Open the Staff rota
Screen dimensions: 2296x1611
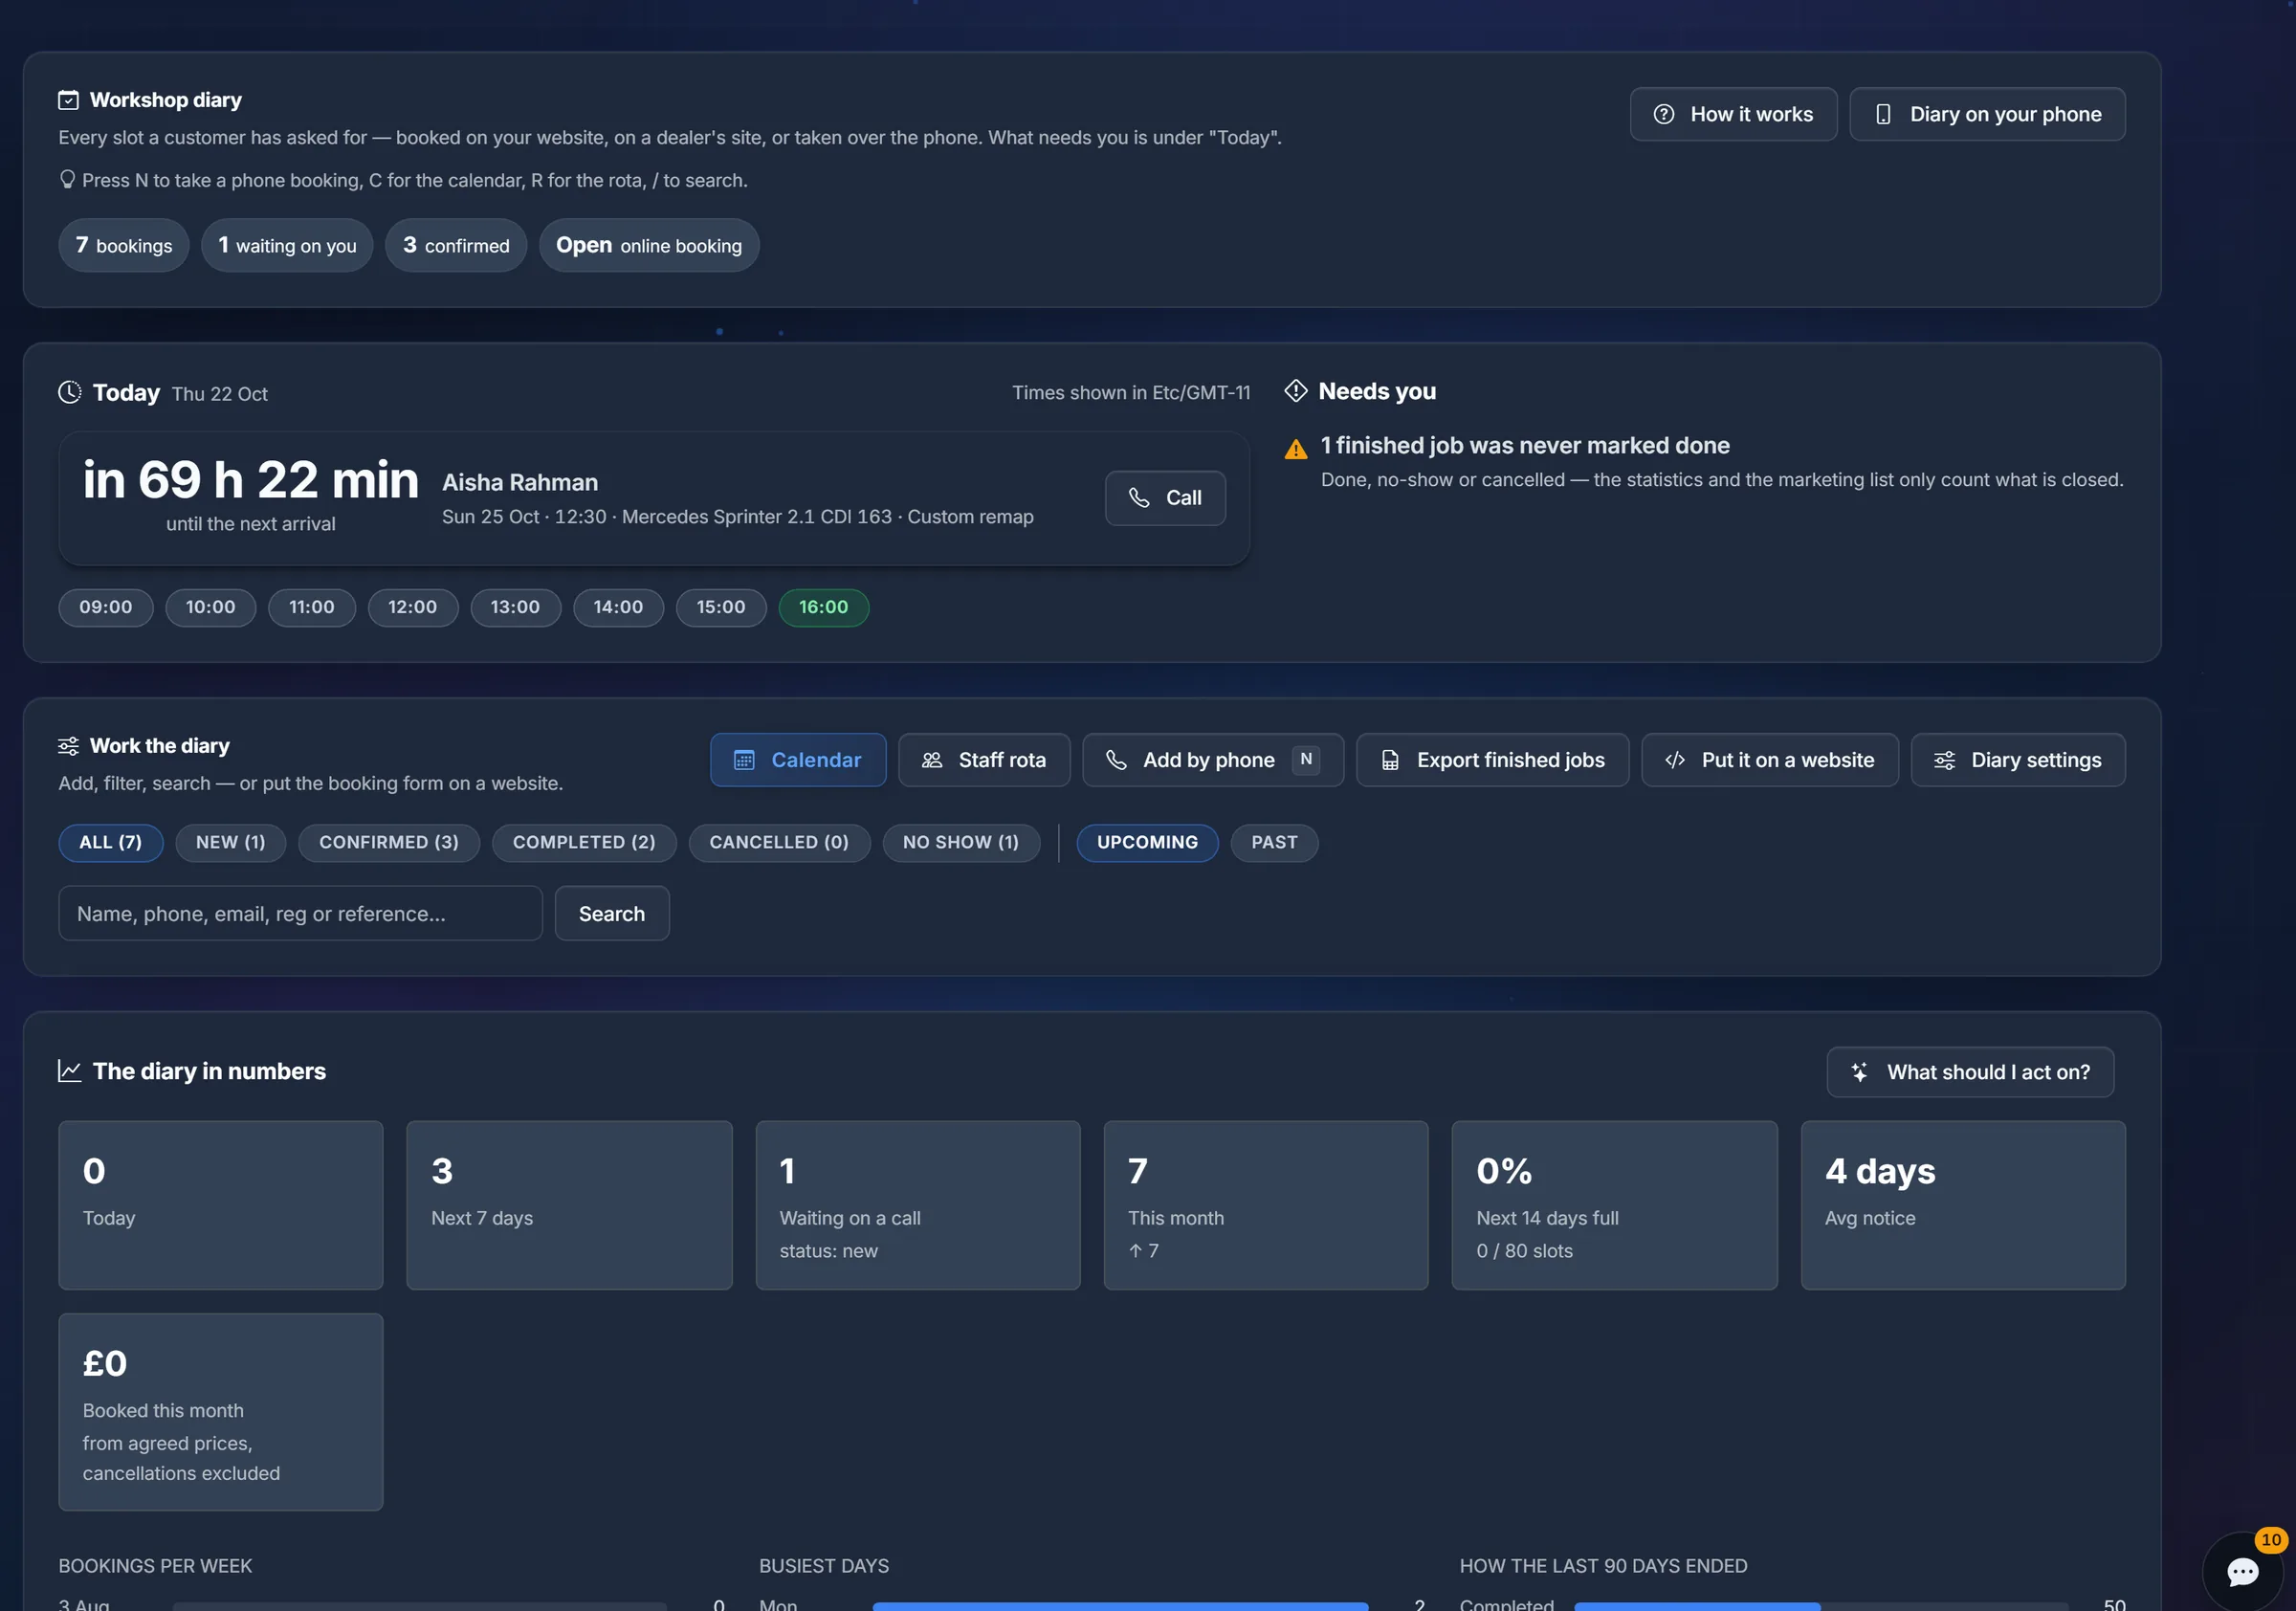(983, 760)
